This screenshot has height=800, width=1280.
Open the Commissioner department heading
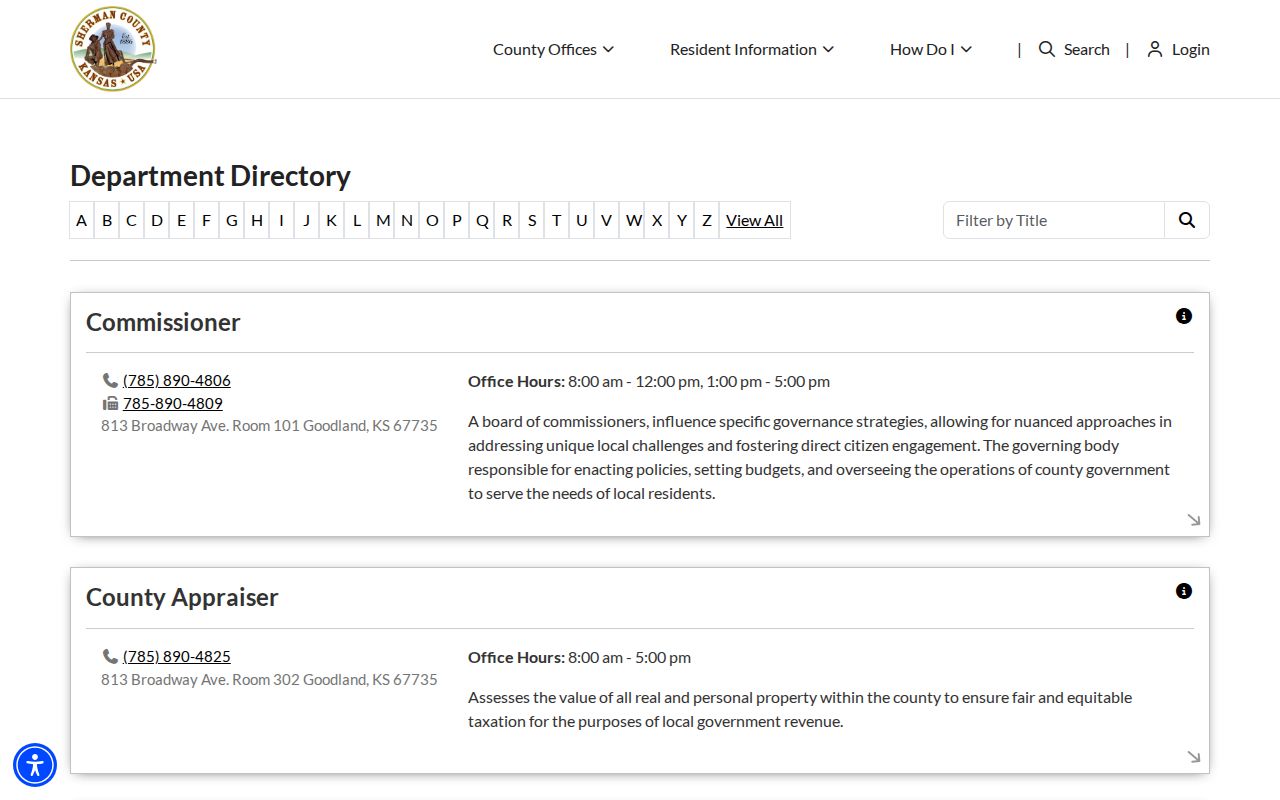163,322
